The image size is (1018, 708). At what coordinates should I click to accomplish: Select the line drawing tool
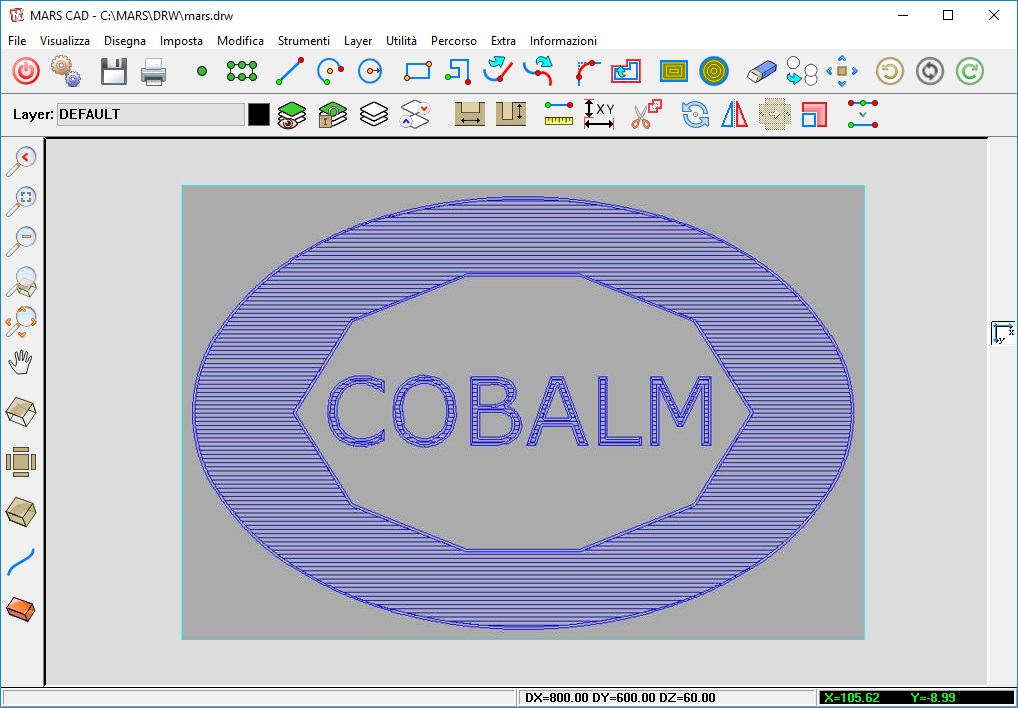pos(290,71)
